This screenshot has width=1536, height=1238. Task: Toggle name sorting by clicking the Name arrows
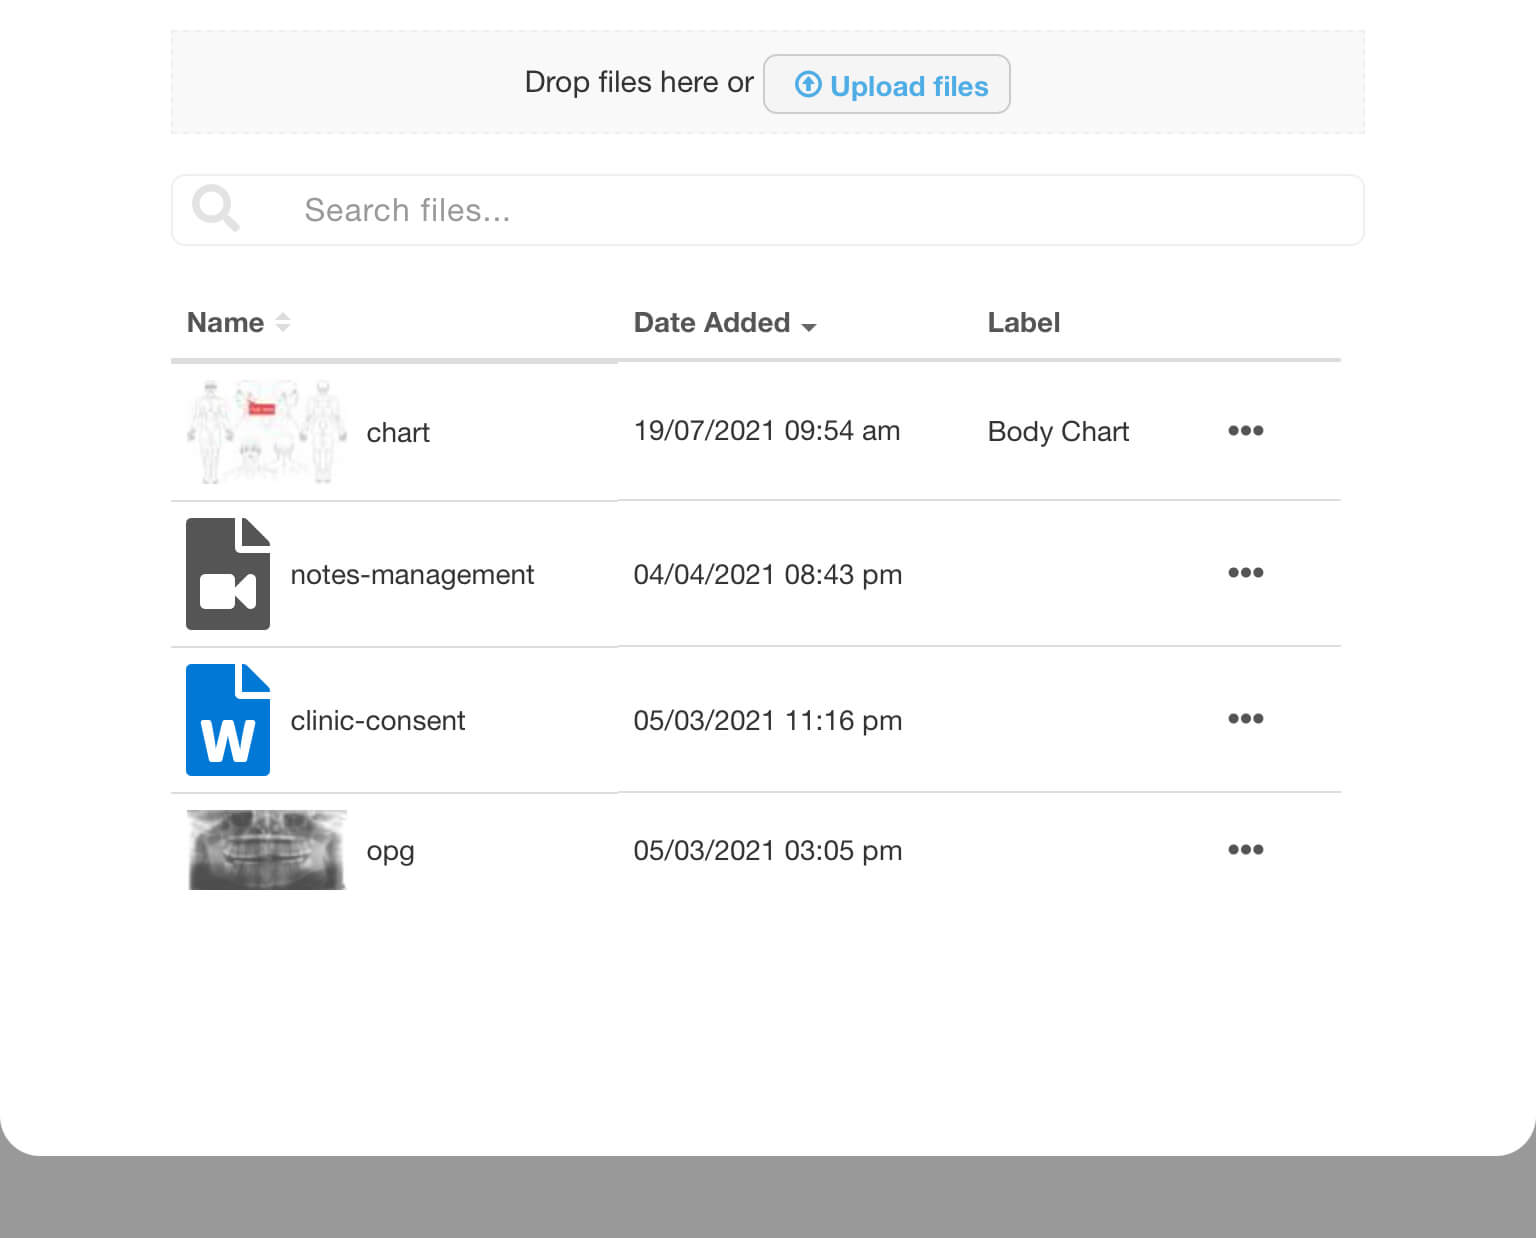click(x=282, y=322)
